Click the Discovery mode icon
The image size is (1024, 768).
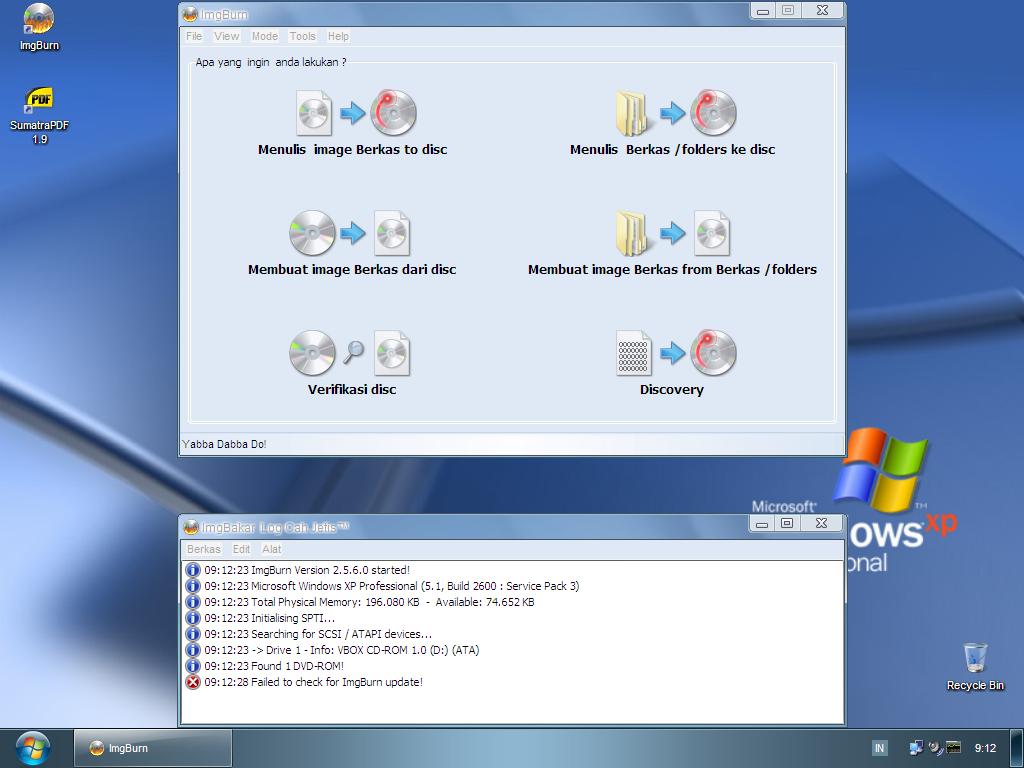click(676, 353)
